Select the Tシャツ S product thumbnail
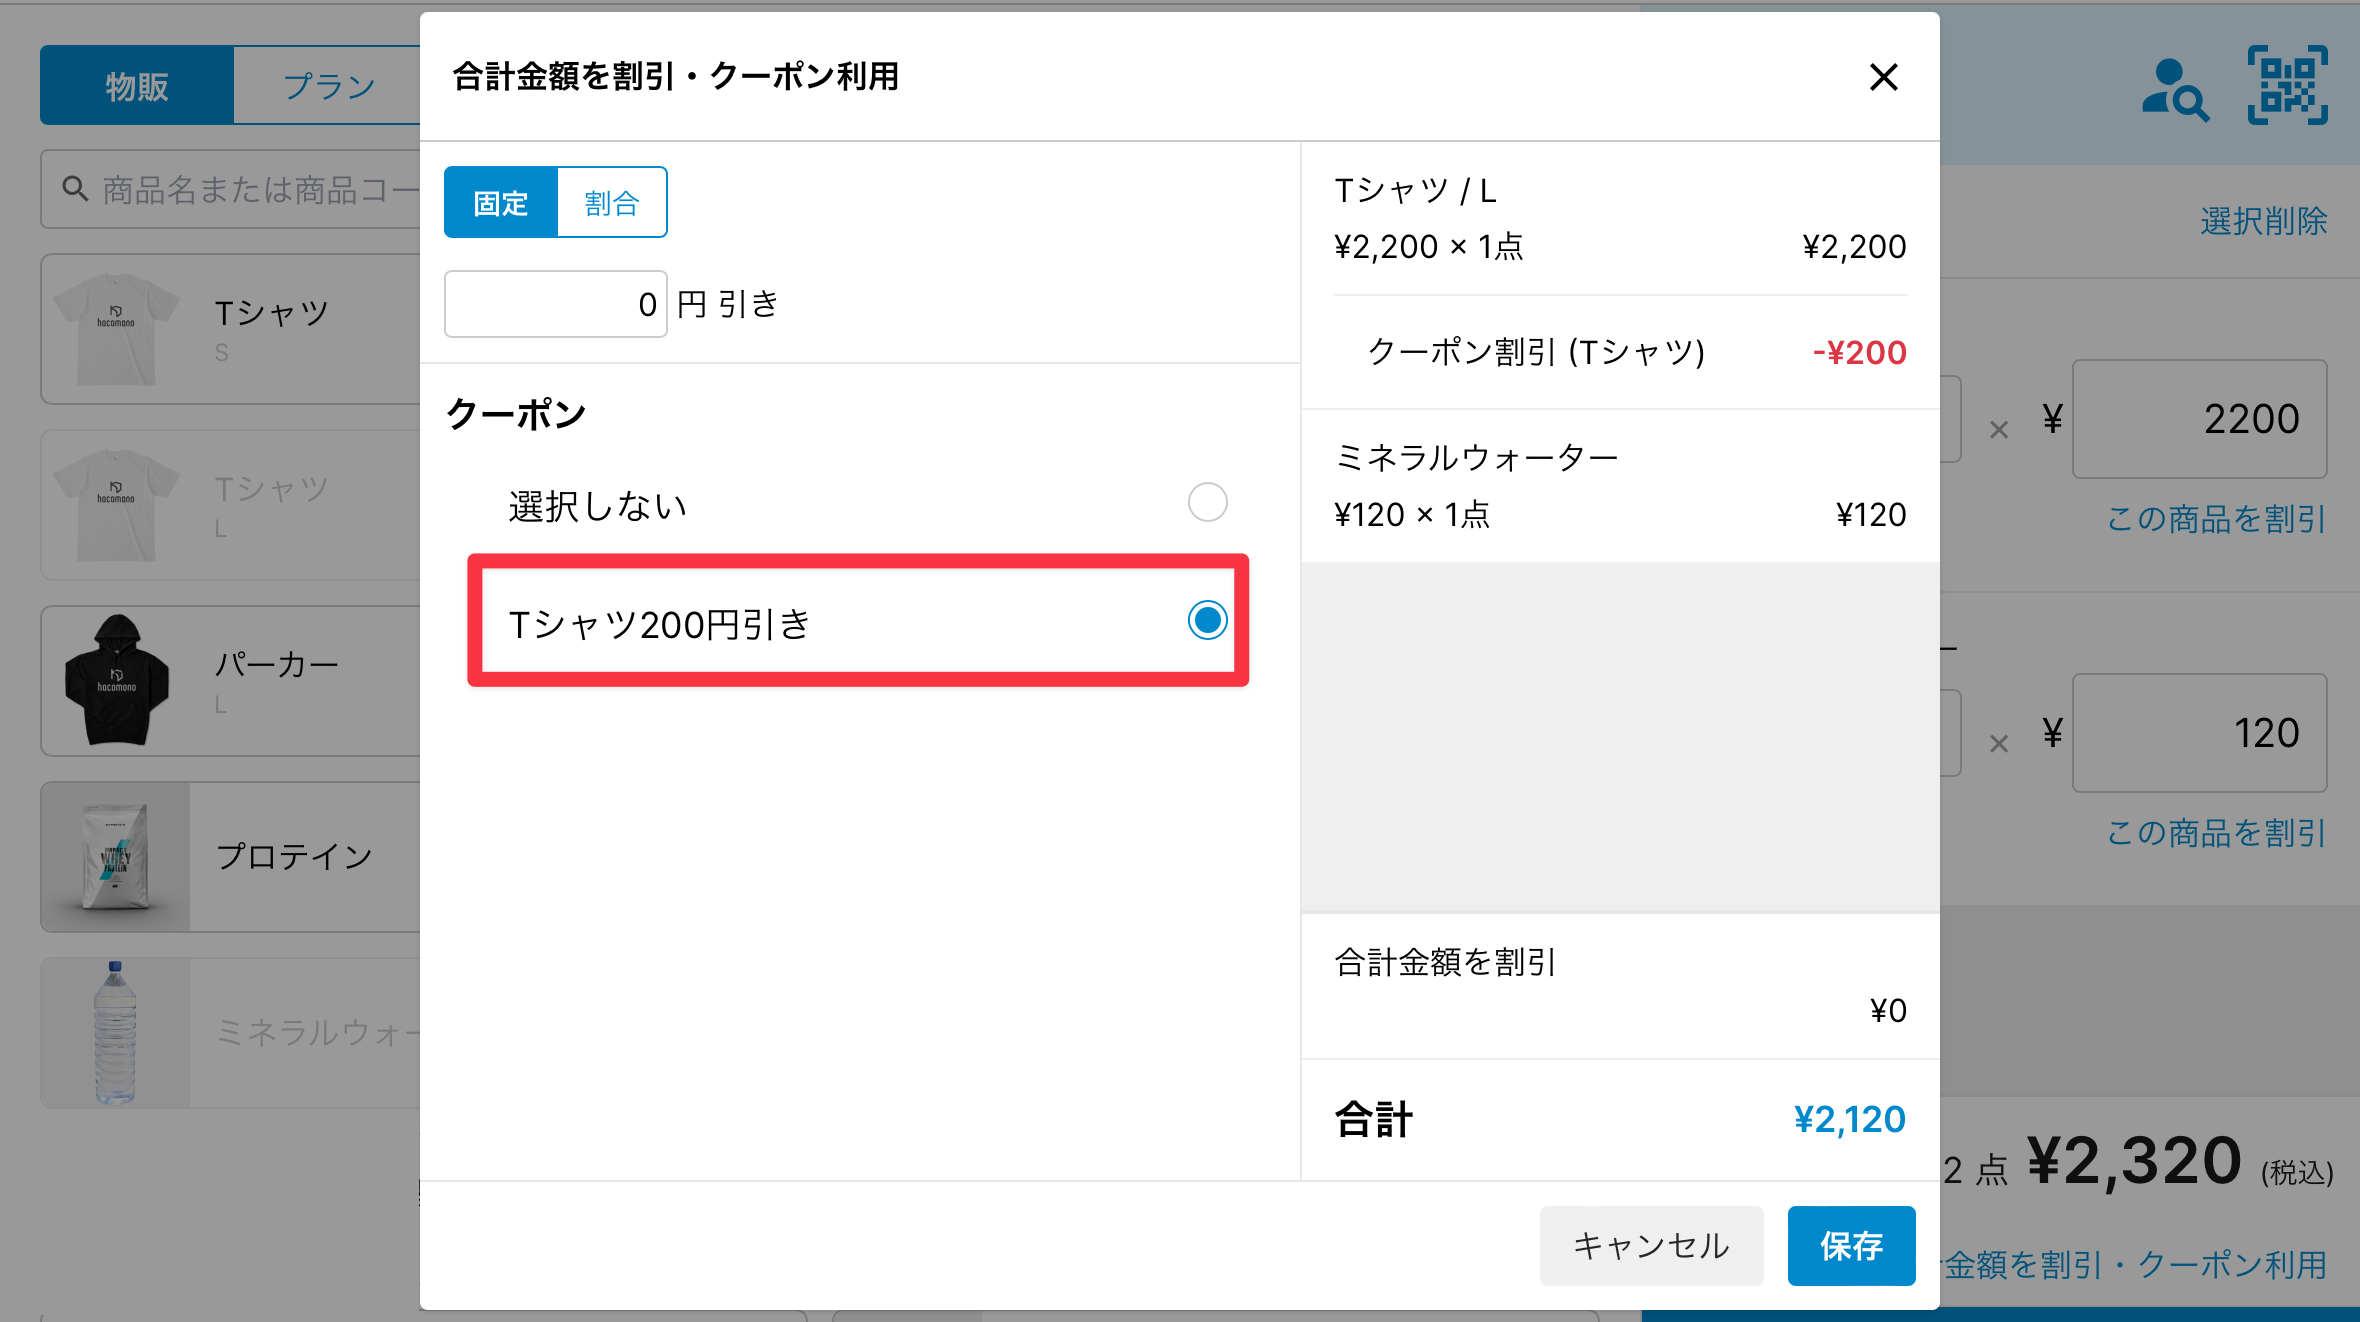 (x=117, y=328)
